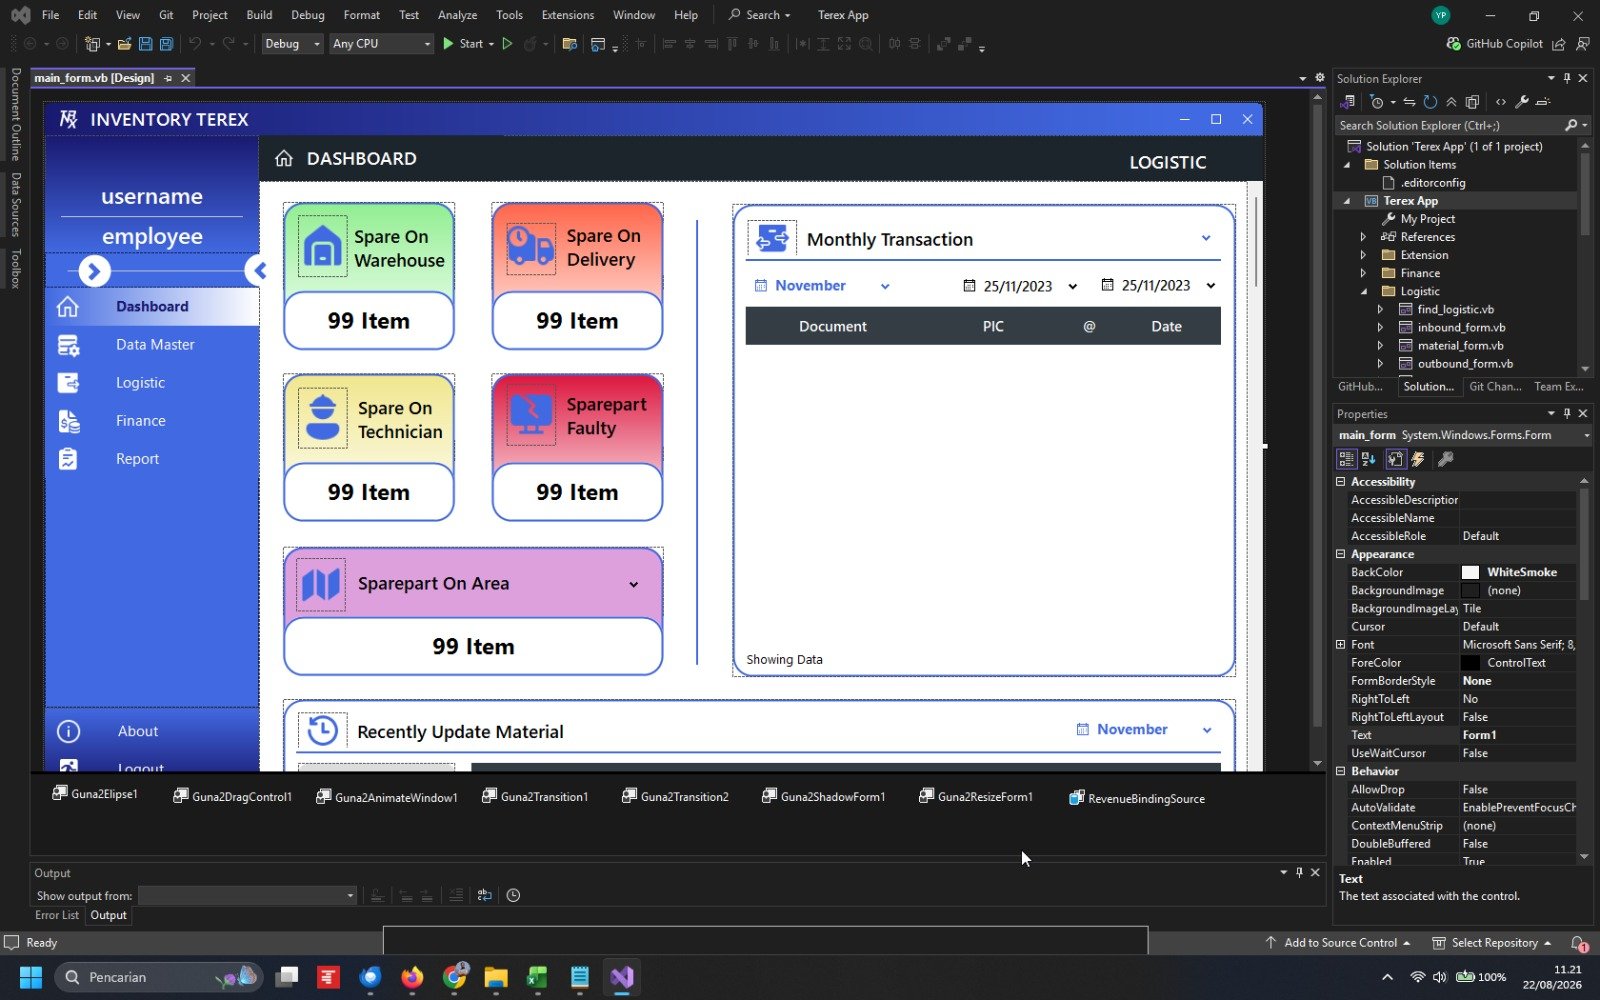Click the Spare On Warehouse card icon
Viewport: 1600px width, 1000px height.
pyautogui.click(x=322, y=246)
